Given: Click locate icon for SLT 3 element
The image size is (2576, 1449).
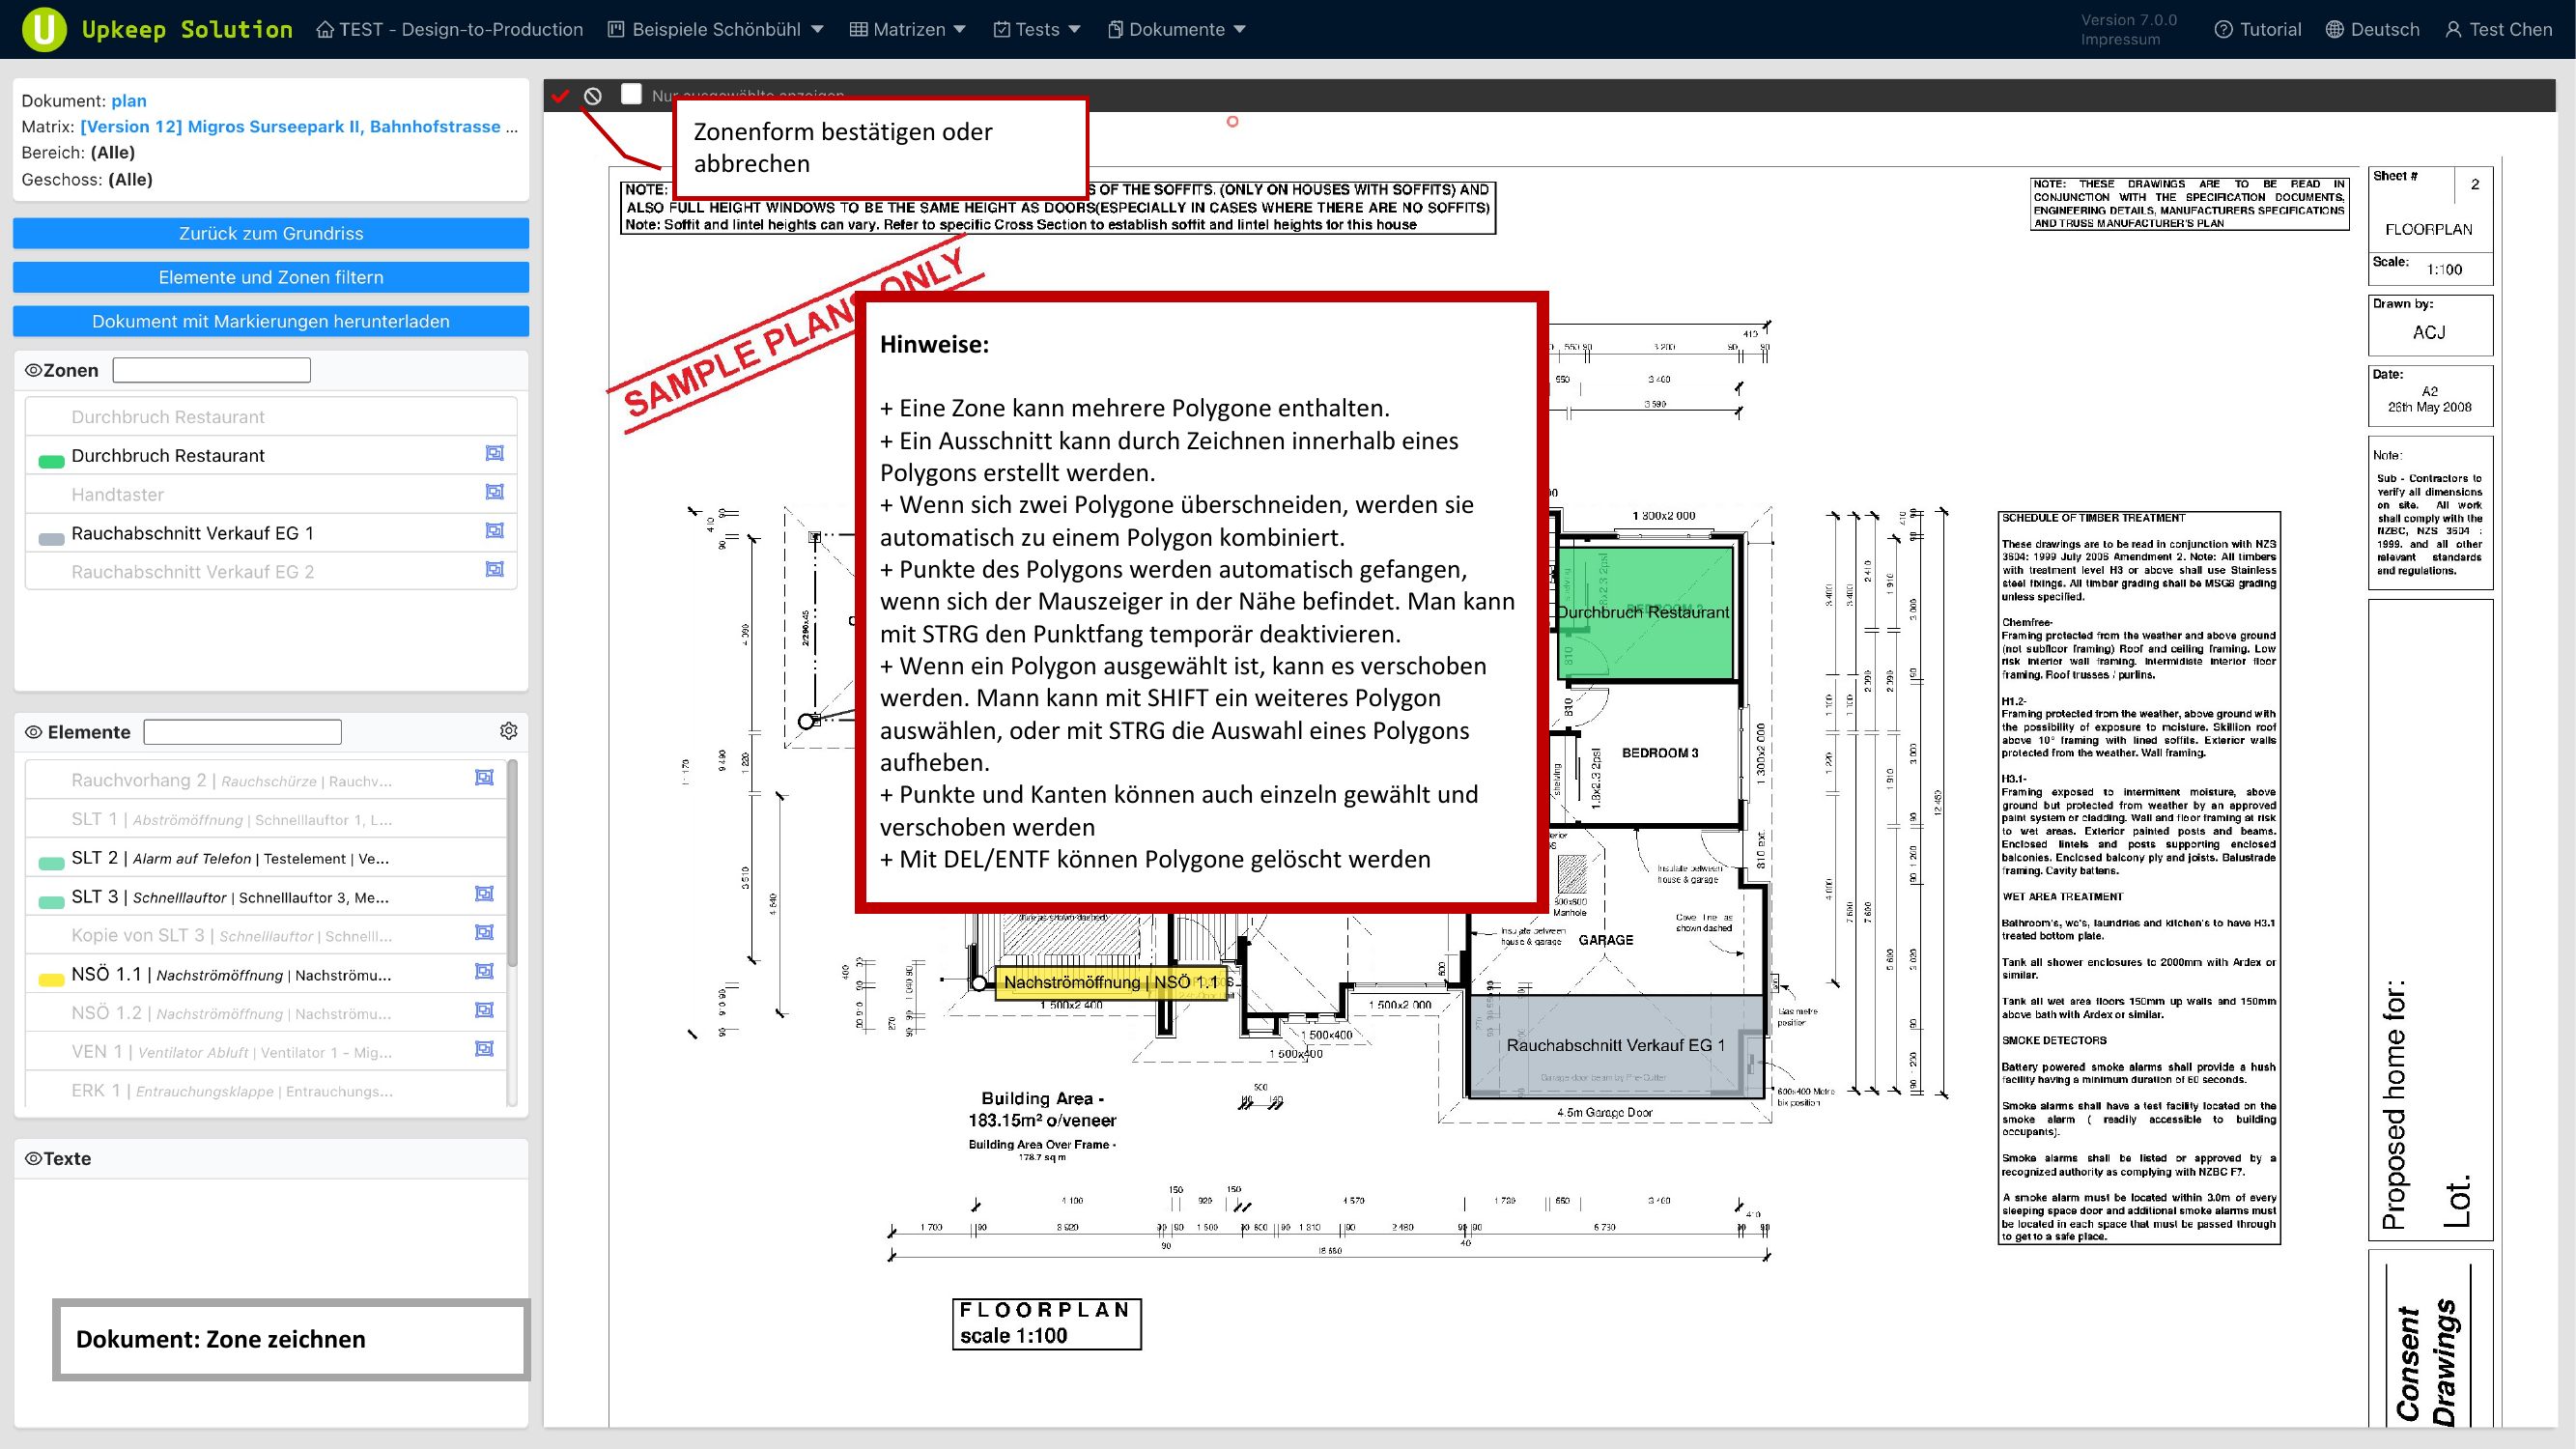Looking at the screenshot, I should click(484, 894).
